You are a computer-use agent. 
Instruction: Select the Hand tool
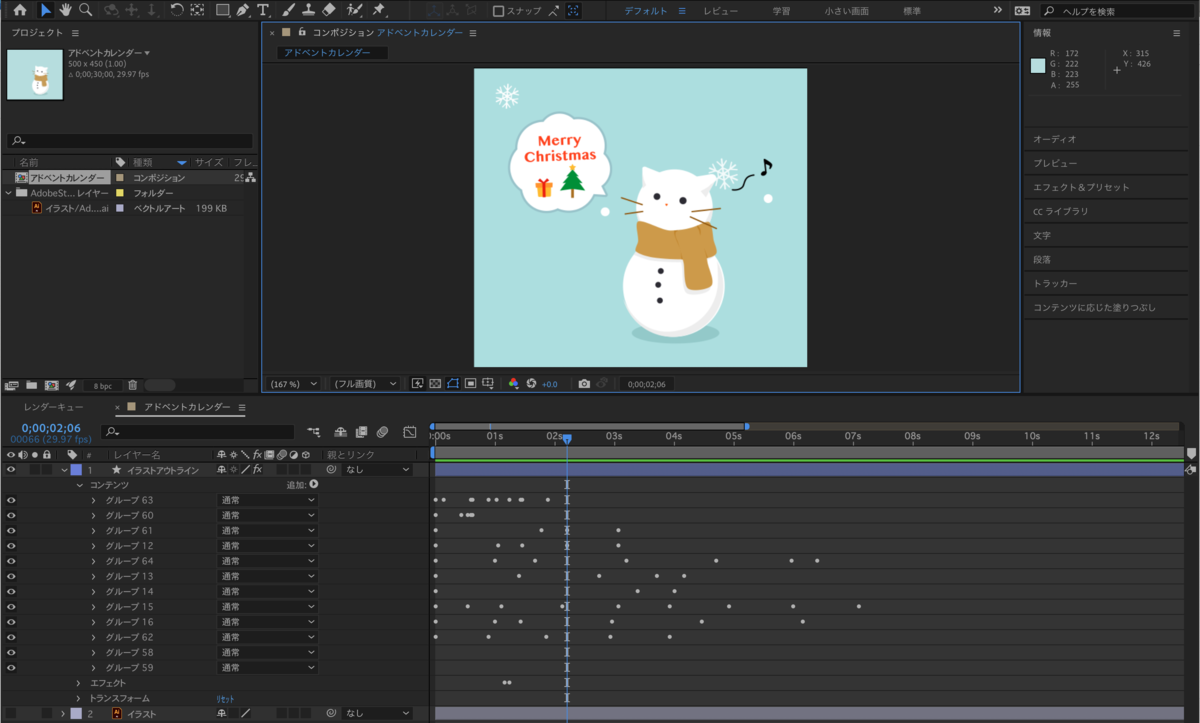point(66,10)
